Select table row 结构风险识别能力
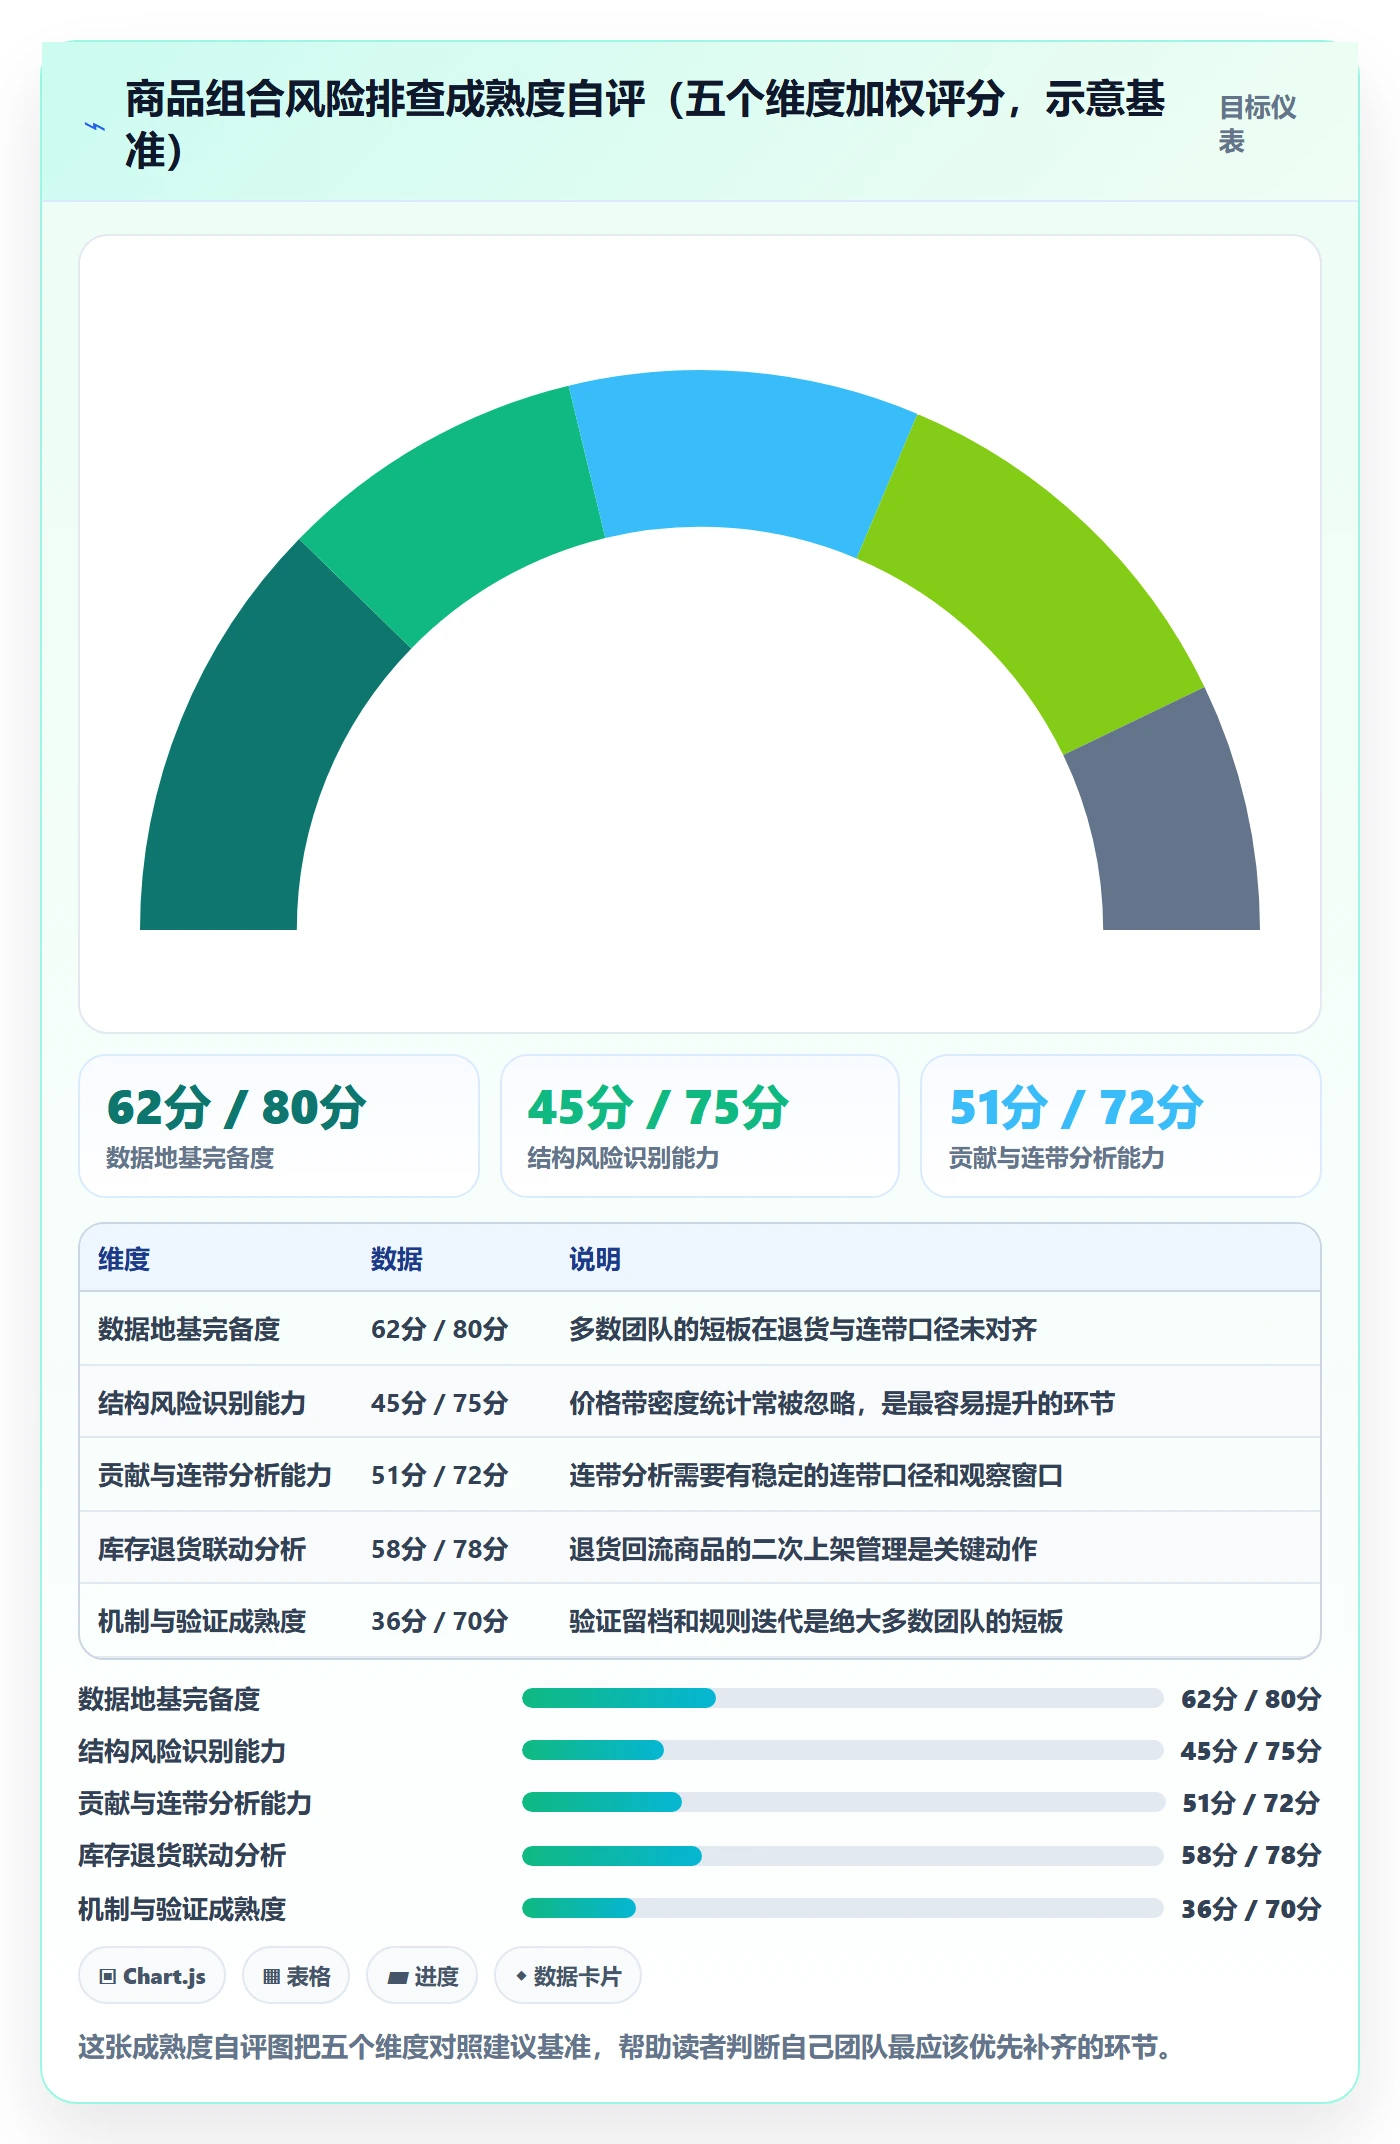This screenshot has width=1400, height=2144. 700,1402
